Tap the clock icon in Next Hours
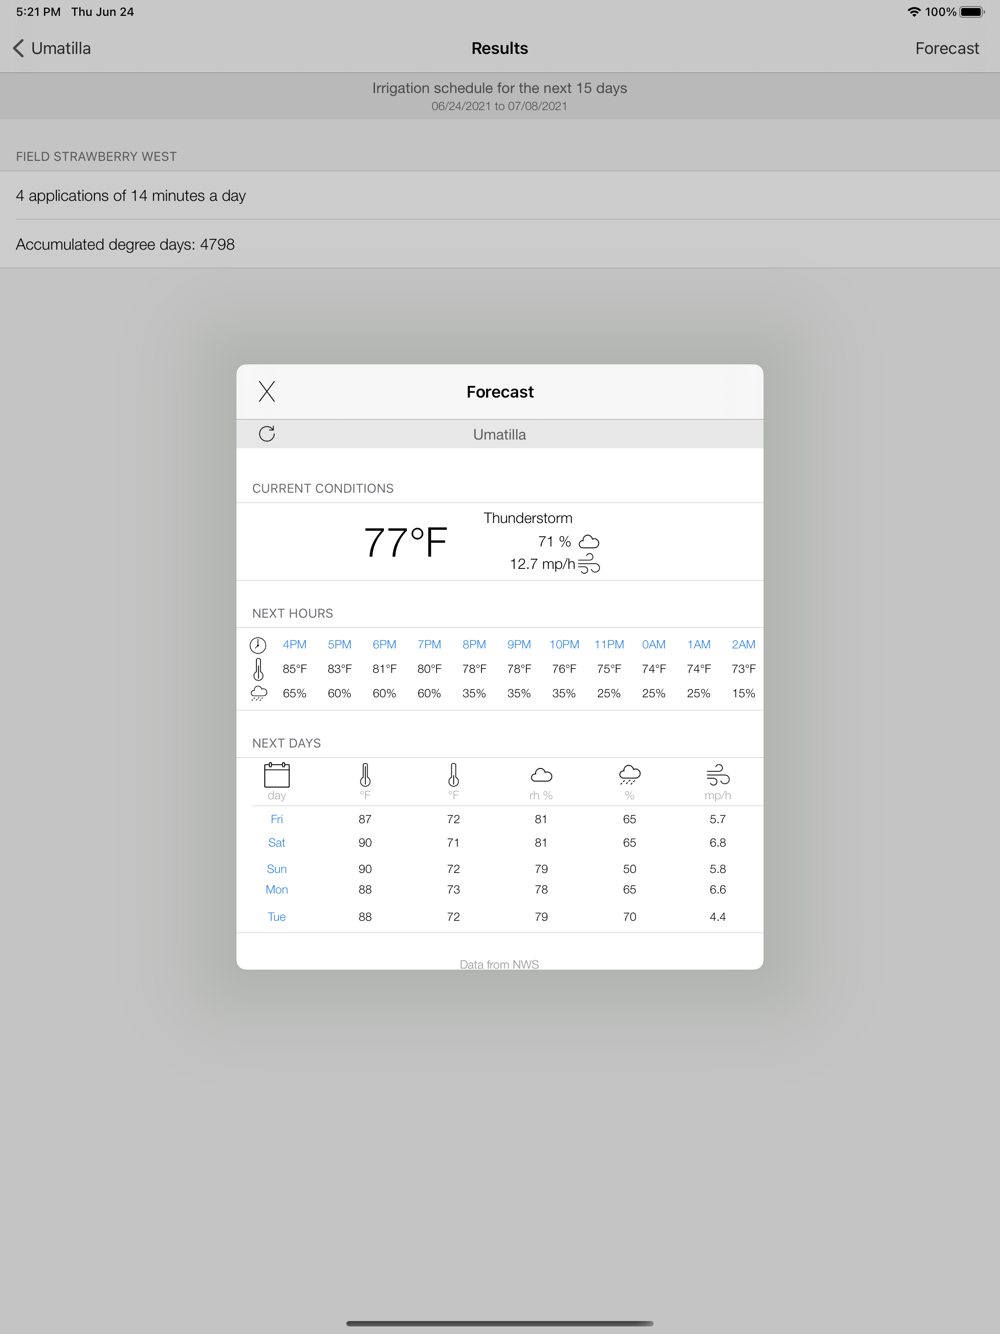The width and height of the screenshot is (1000, 1334). coord(258,645)
